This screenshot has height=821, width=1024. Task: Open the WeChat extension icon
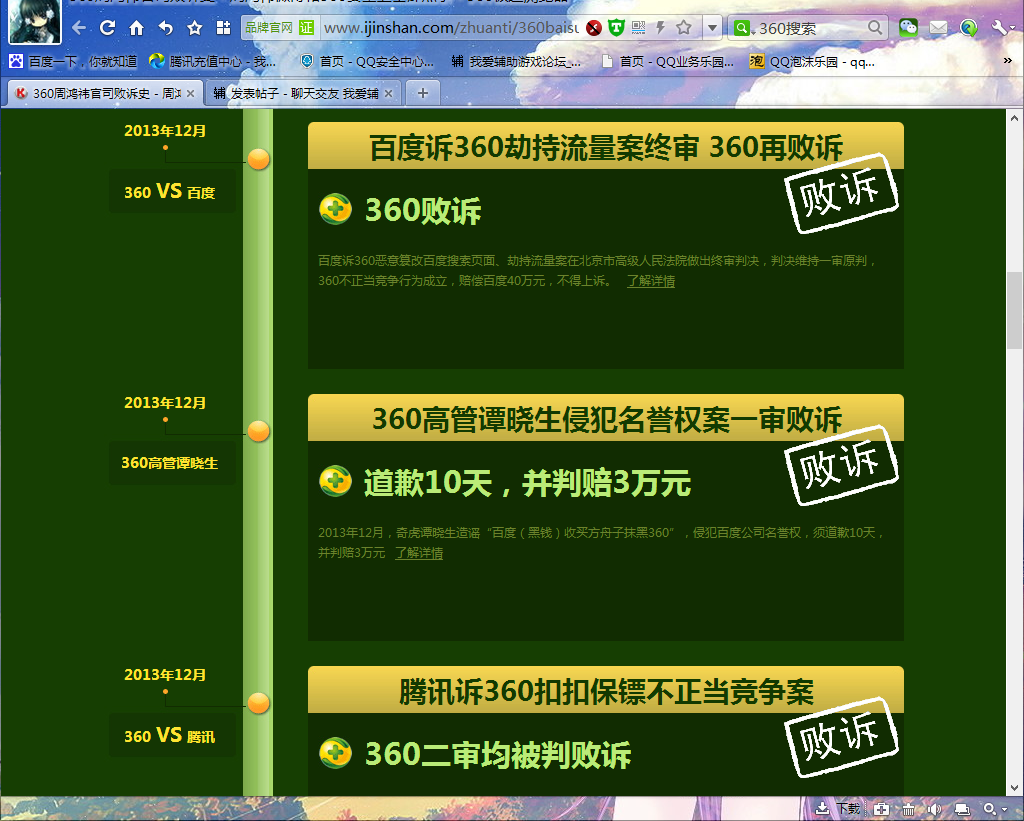click(x=908, y=27)
